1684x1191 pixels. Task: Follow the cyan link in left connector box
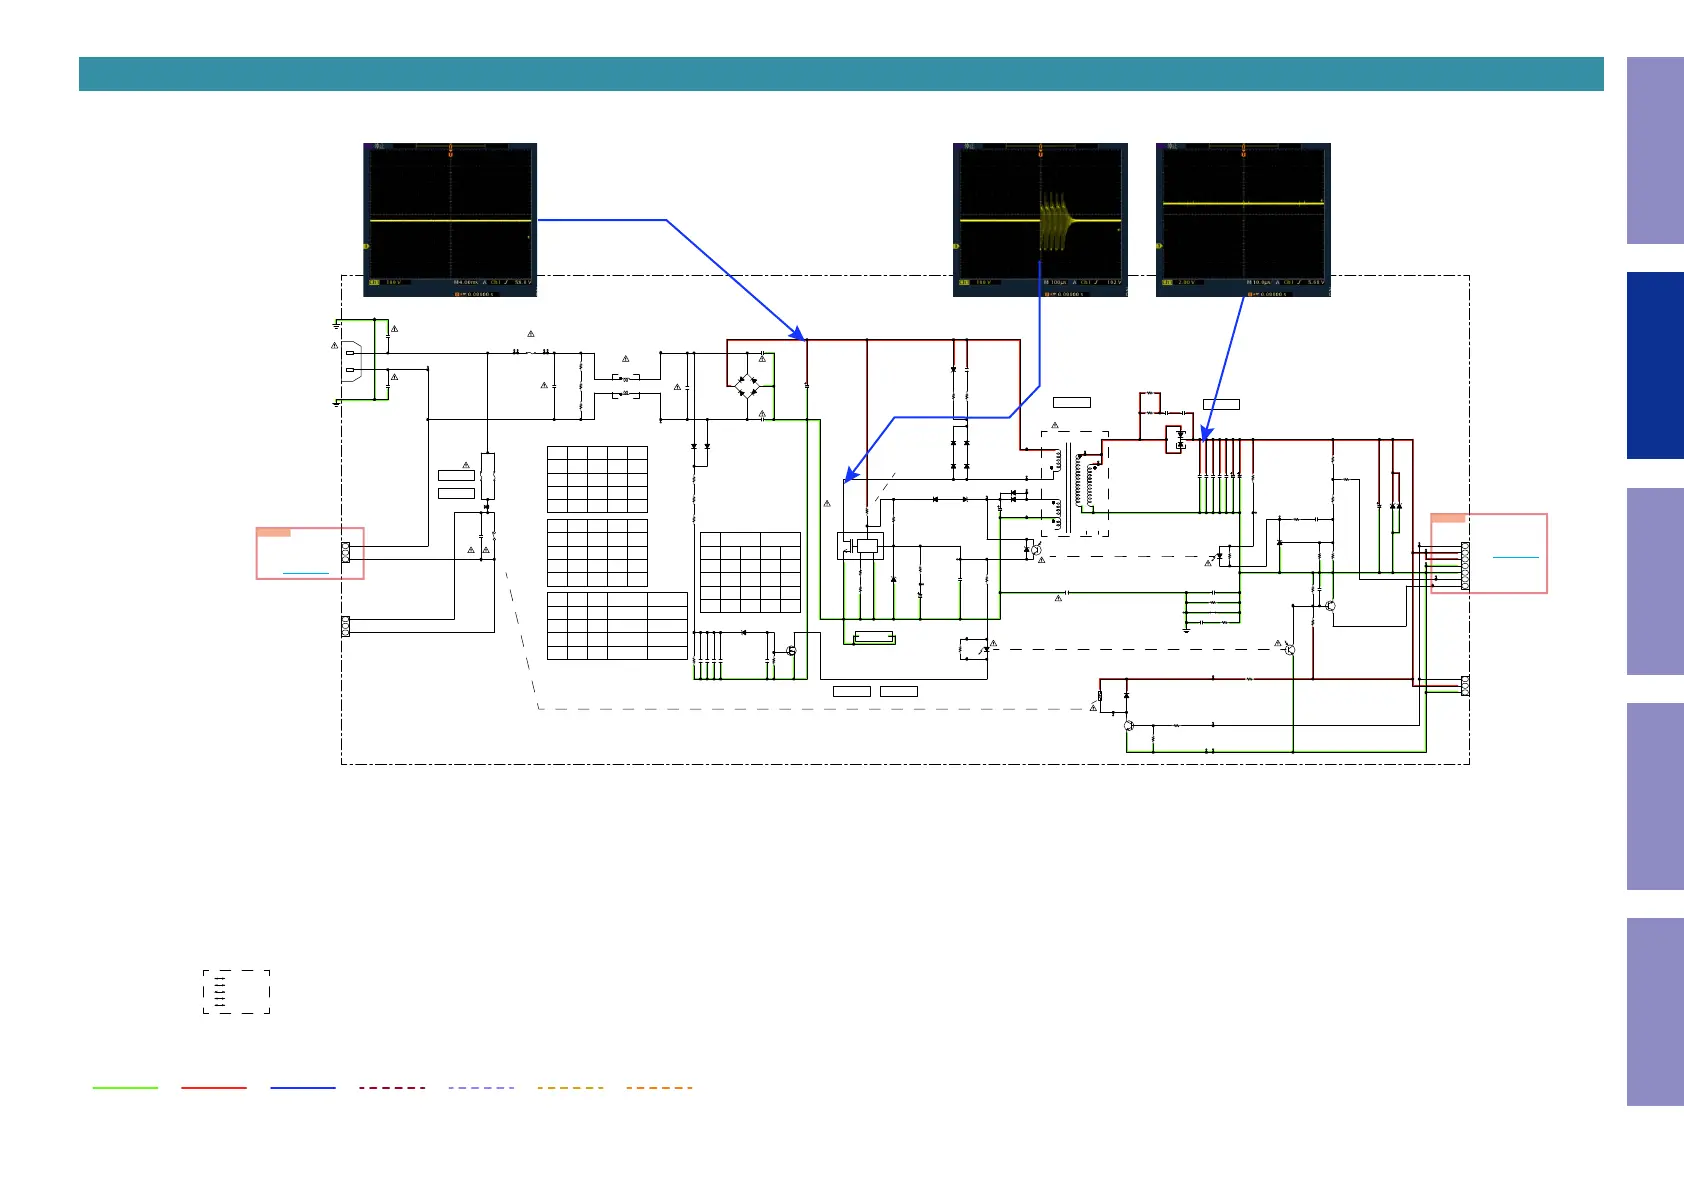click(306, 573)
